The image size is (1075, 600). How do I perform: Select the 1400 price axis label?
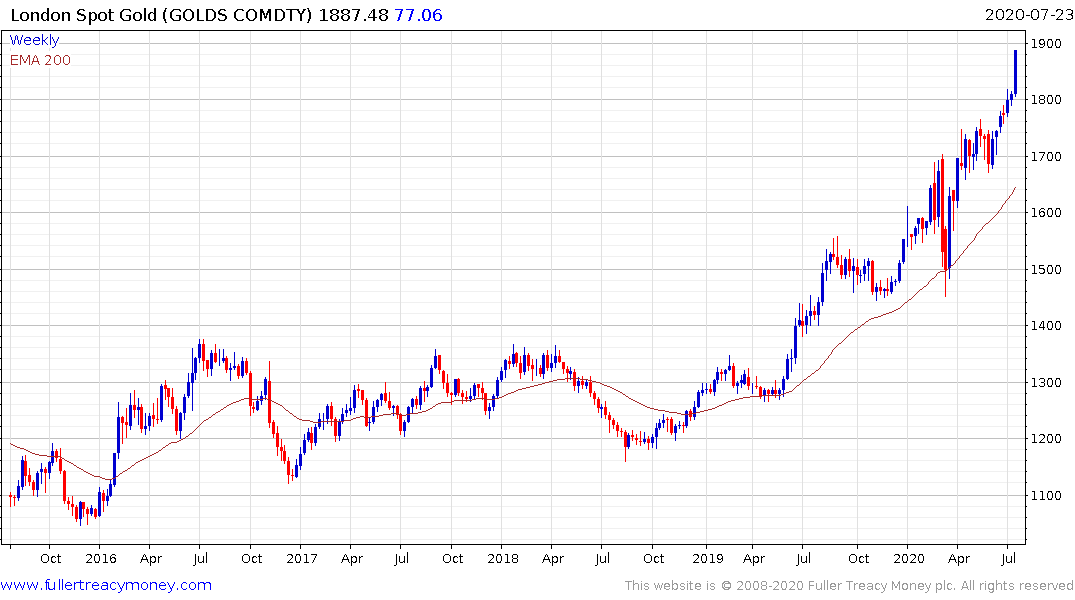(x=1046, y=326)
